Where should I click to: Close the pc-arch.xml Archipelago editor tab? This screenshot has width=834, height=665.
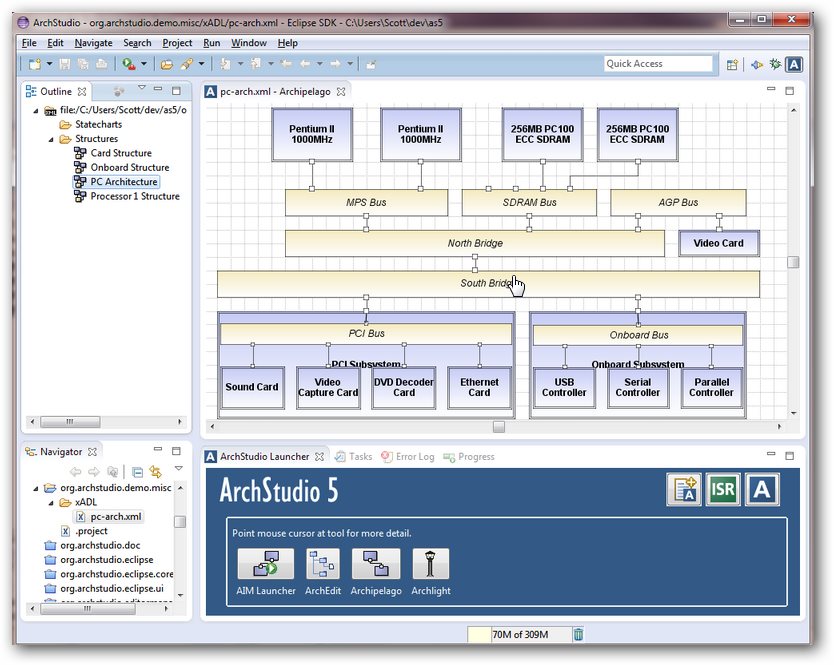coord(341,92)
